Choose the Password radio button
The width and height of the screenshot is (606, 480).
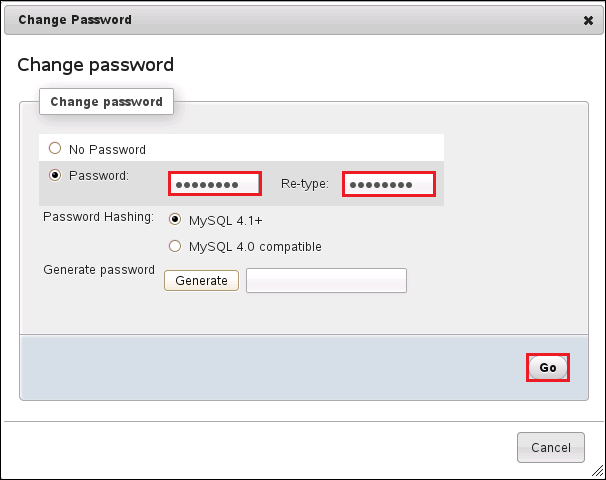55,175
